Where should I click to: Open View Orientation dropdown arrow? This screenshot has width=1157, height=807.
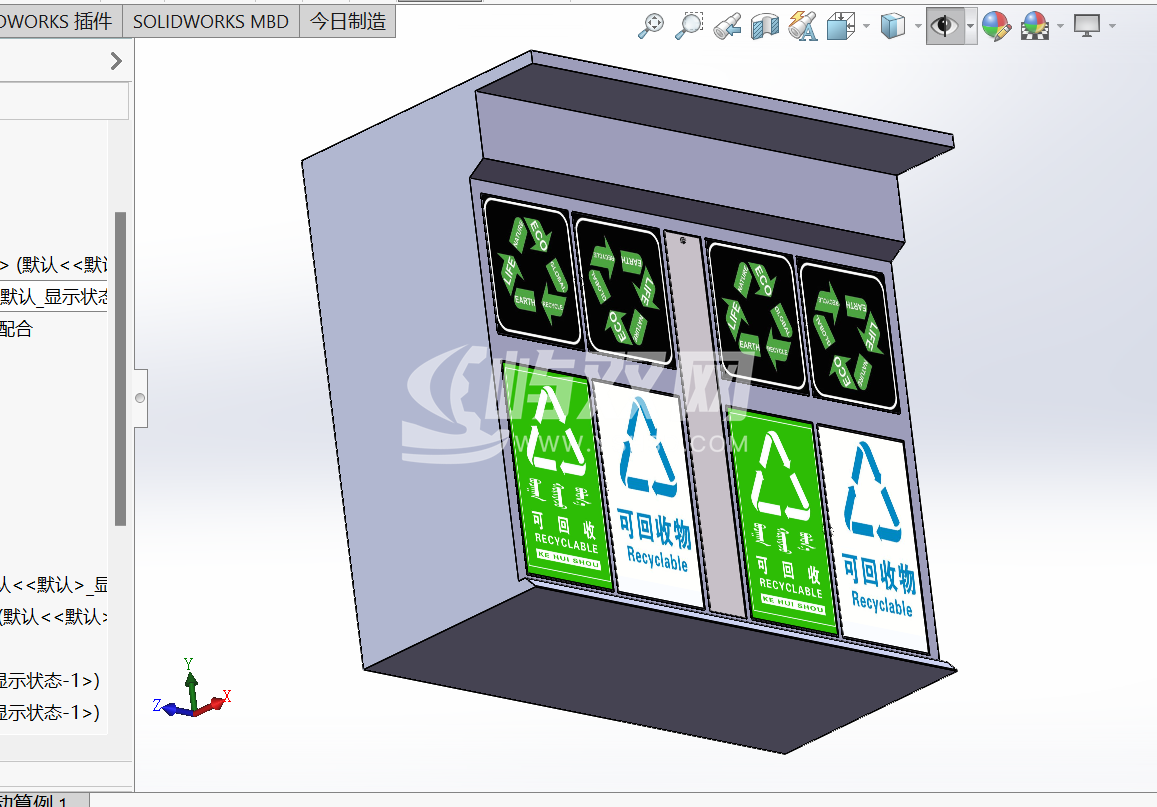[x=866, y=26]
